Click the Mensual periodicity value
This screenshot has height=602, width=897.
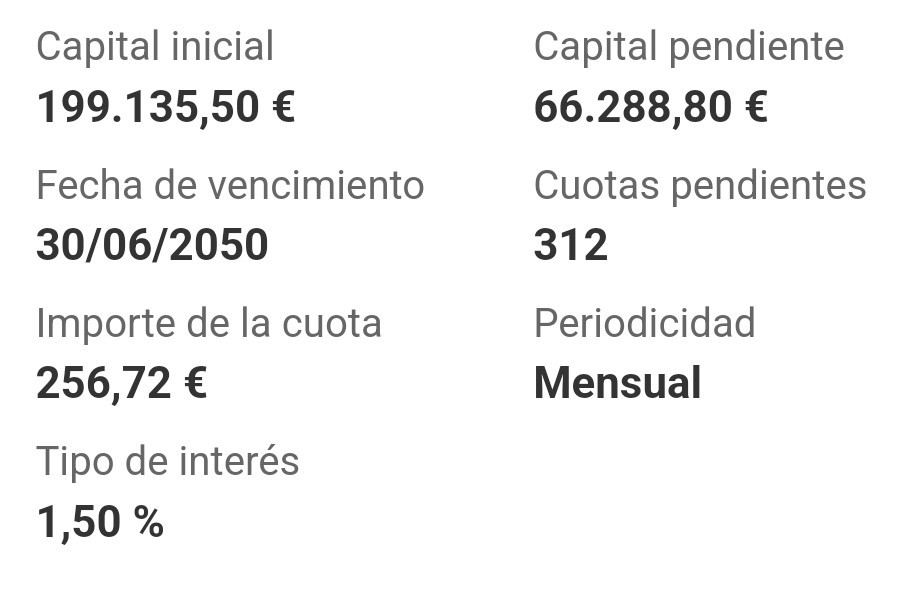click(618, 383)
